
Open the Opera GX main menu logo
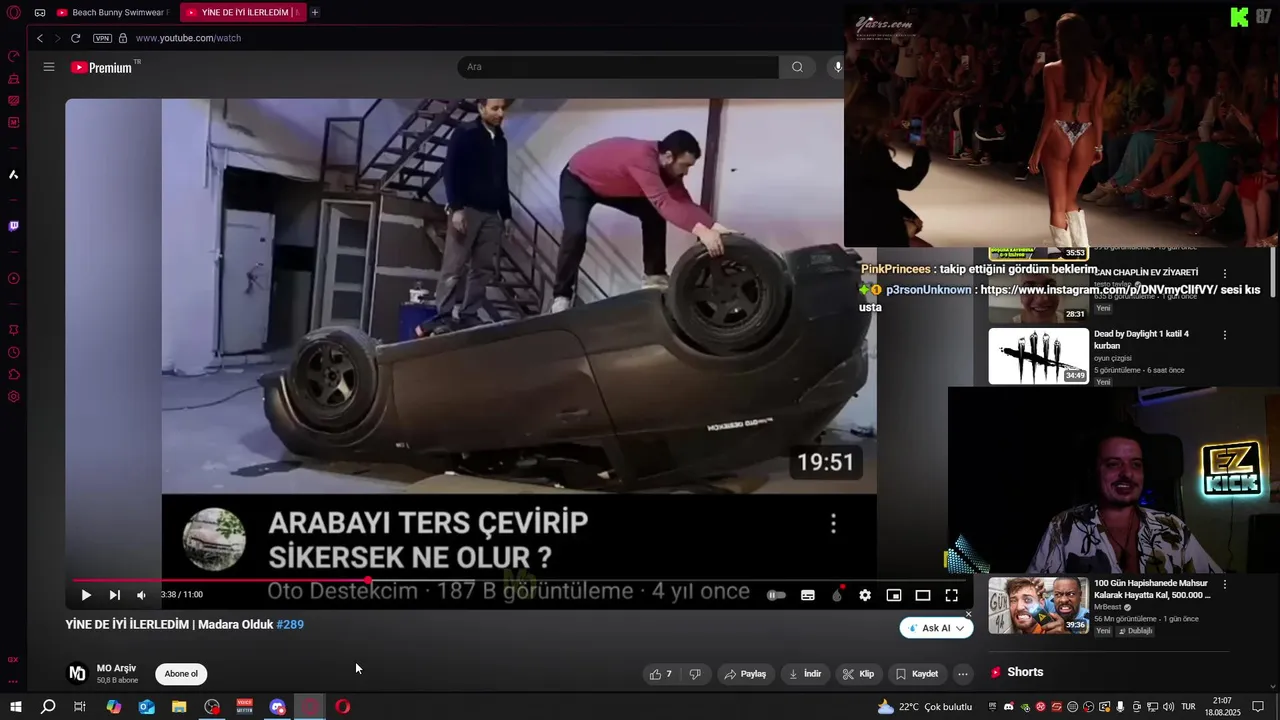coord(13,13)
